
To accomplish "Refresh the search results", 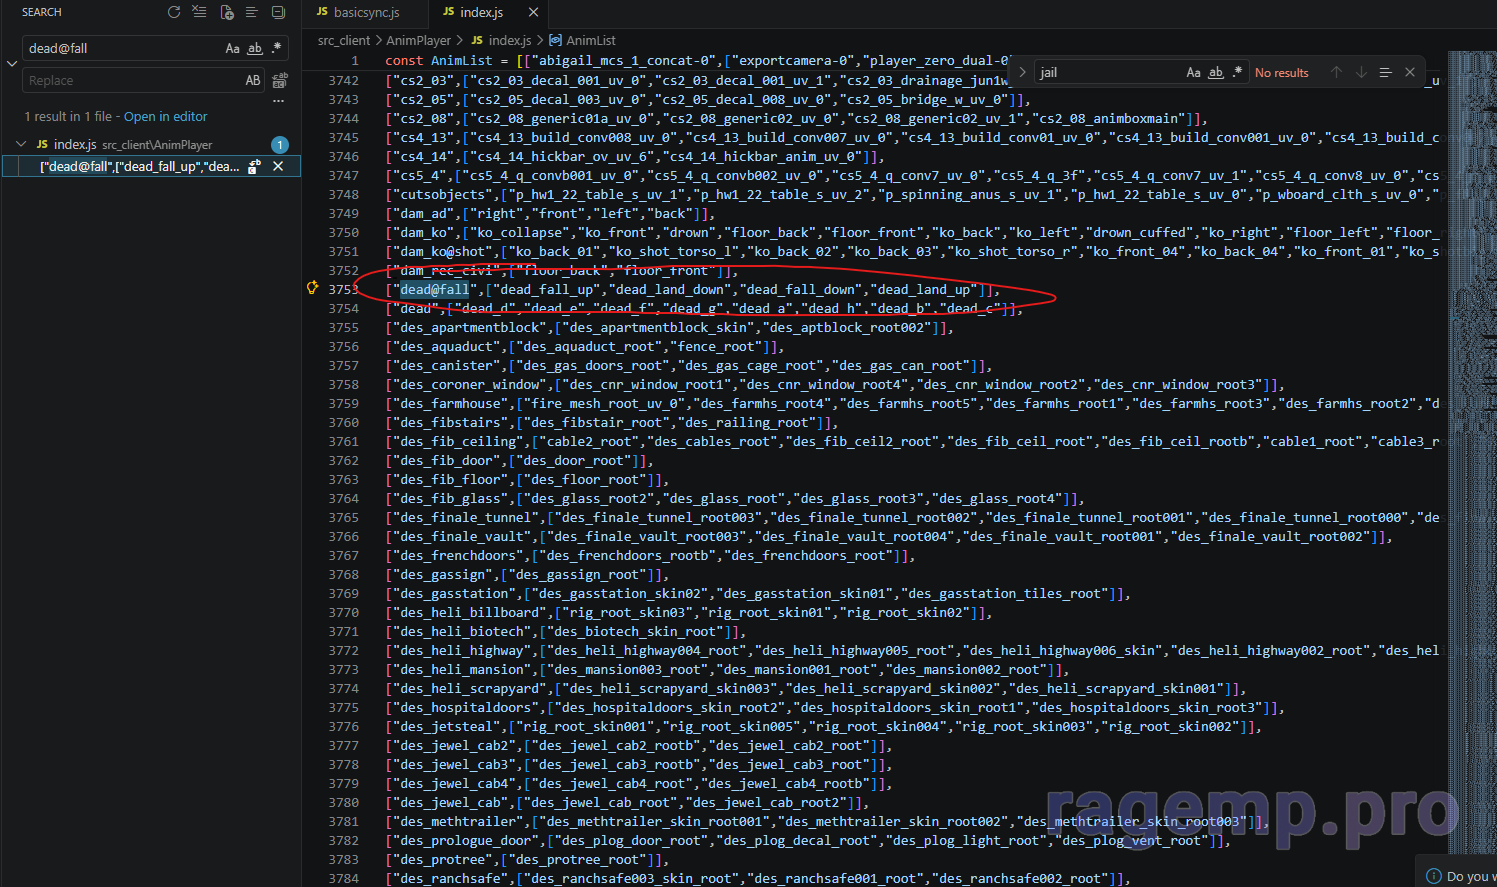I will (174, 12).
